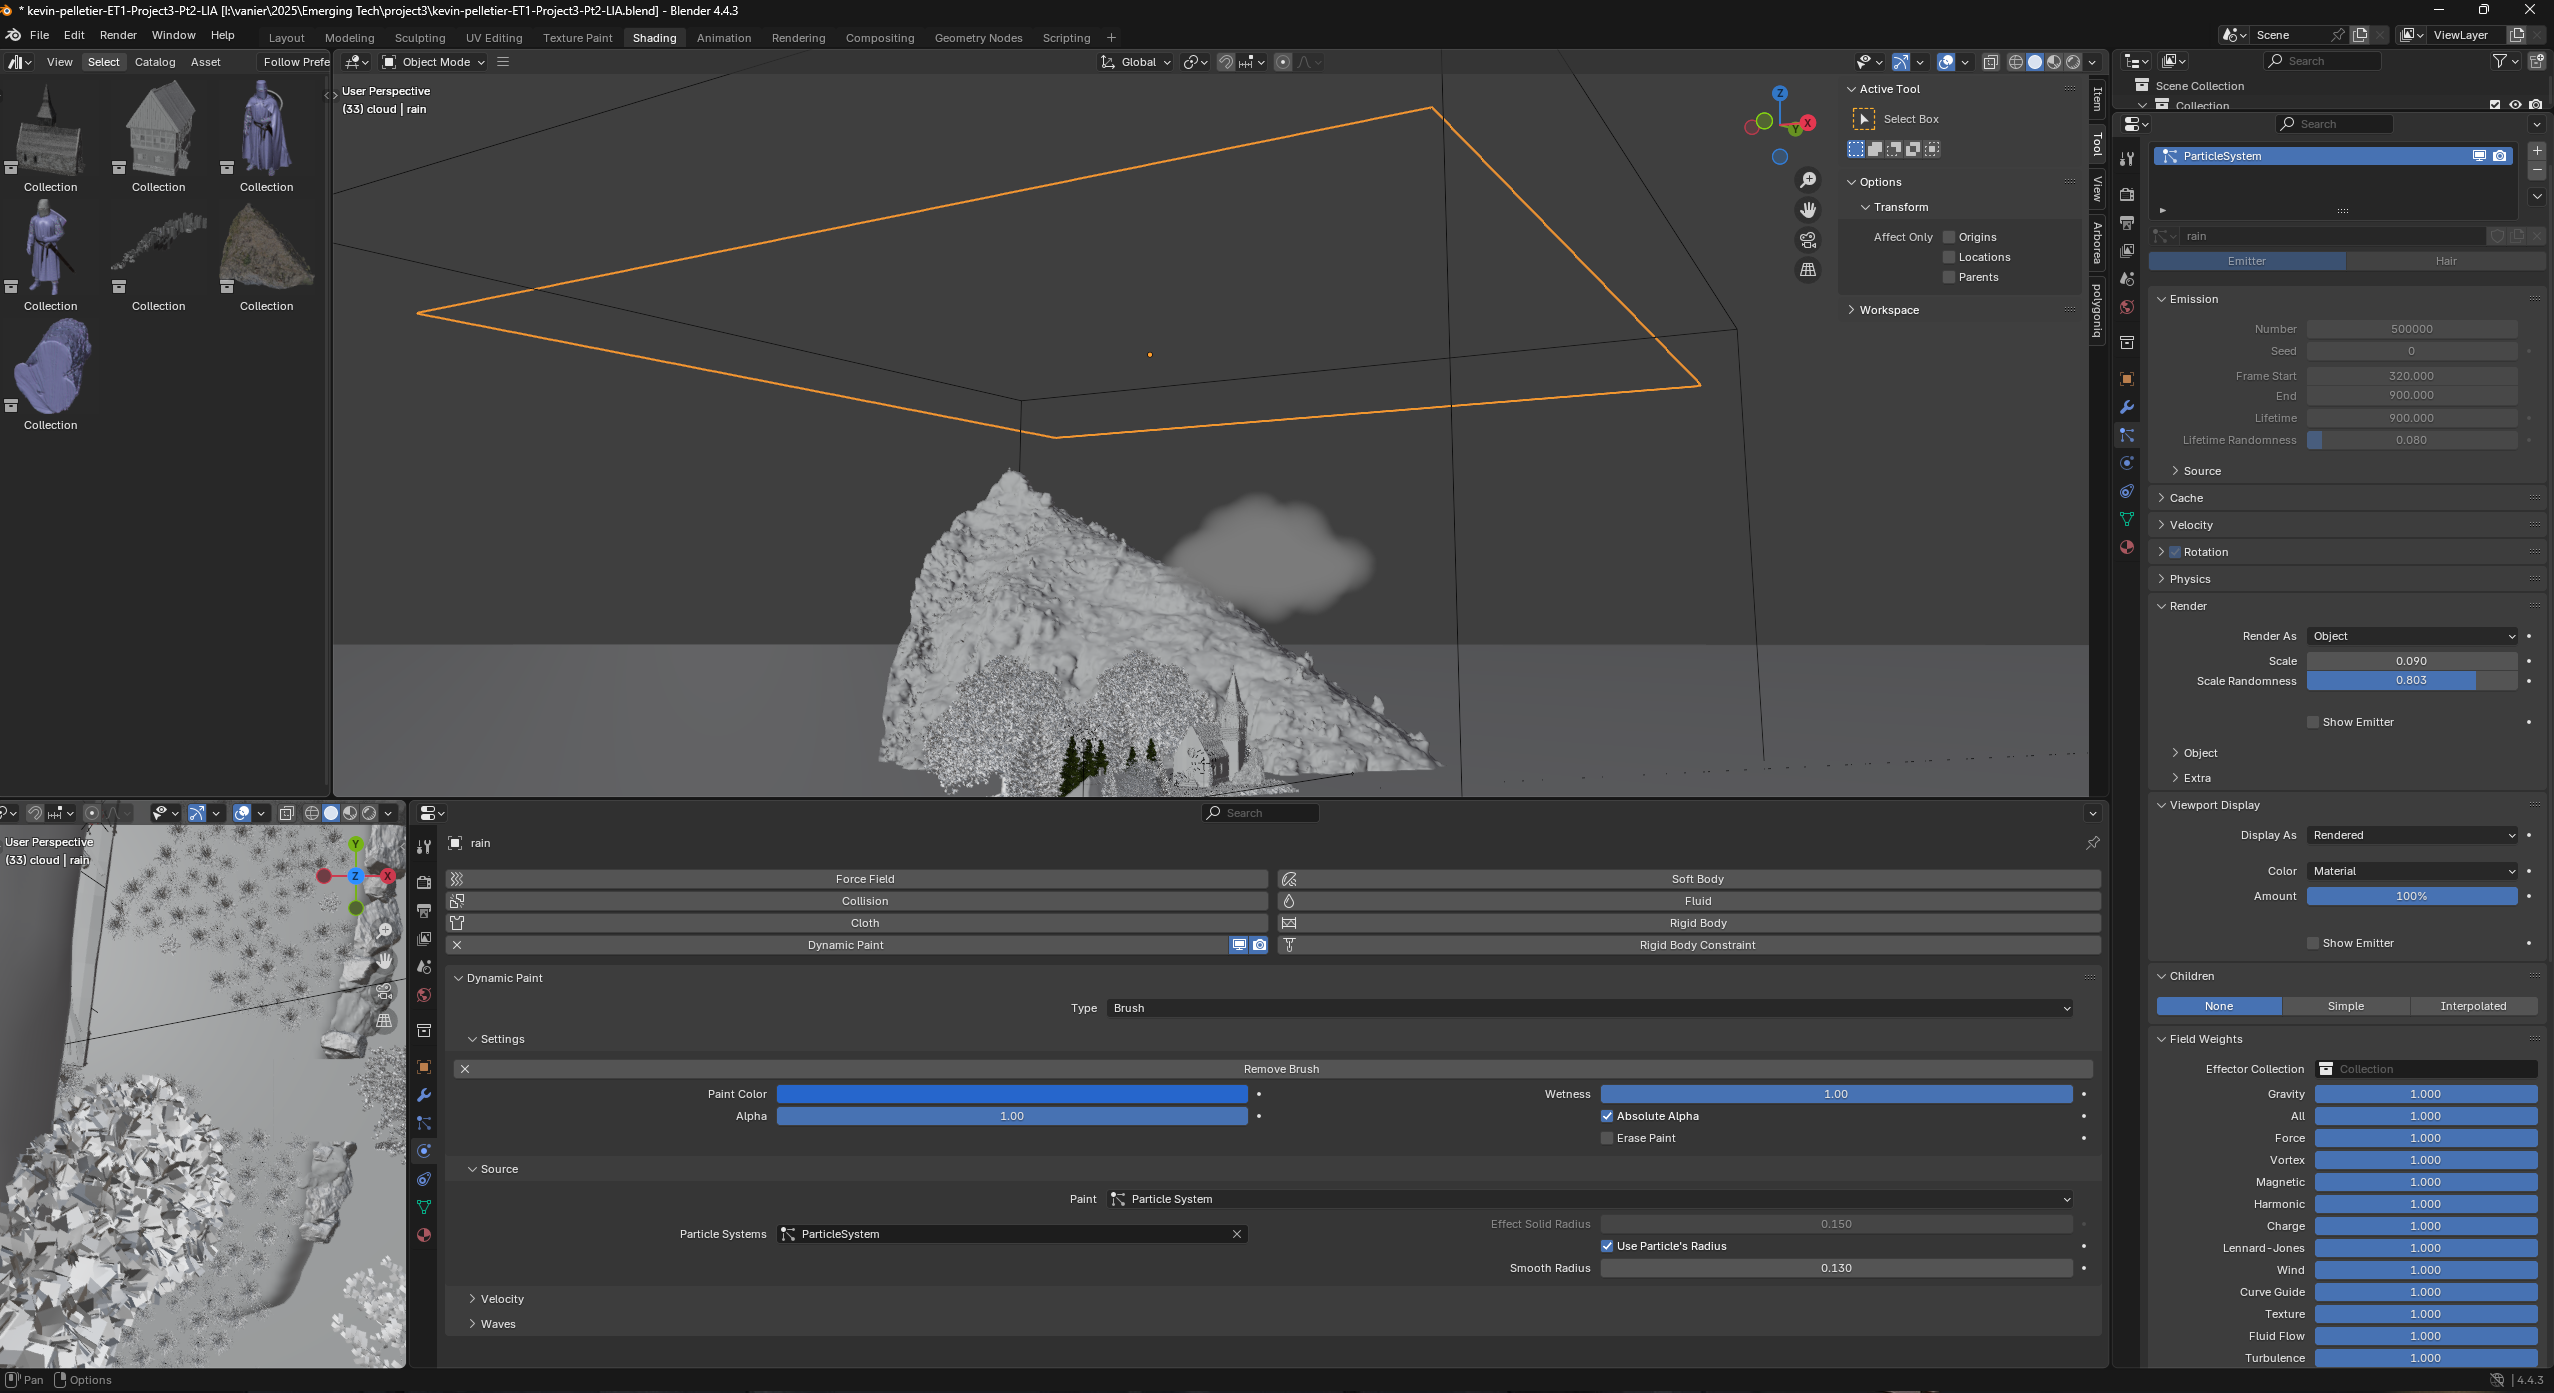Open the Render As Object dropdown
The height and width of the screenshot is (1393, 2554).
(2411, 636)
